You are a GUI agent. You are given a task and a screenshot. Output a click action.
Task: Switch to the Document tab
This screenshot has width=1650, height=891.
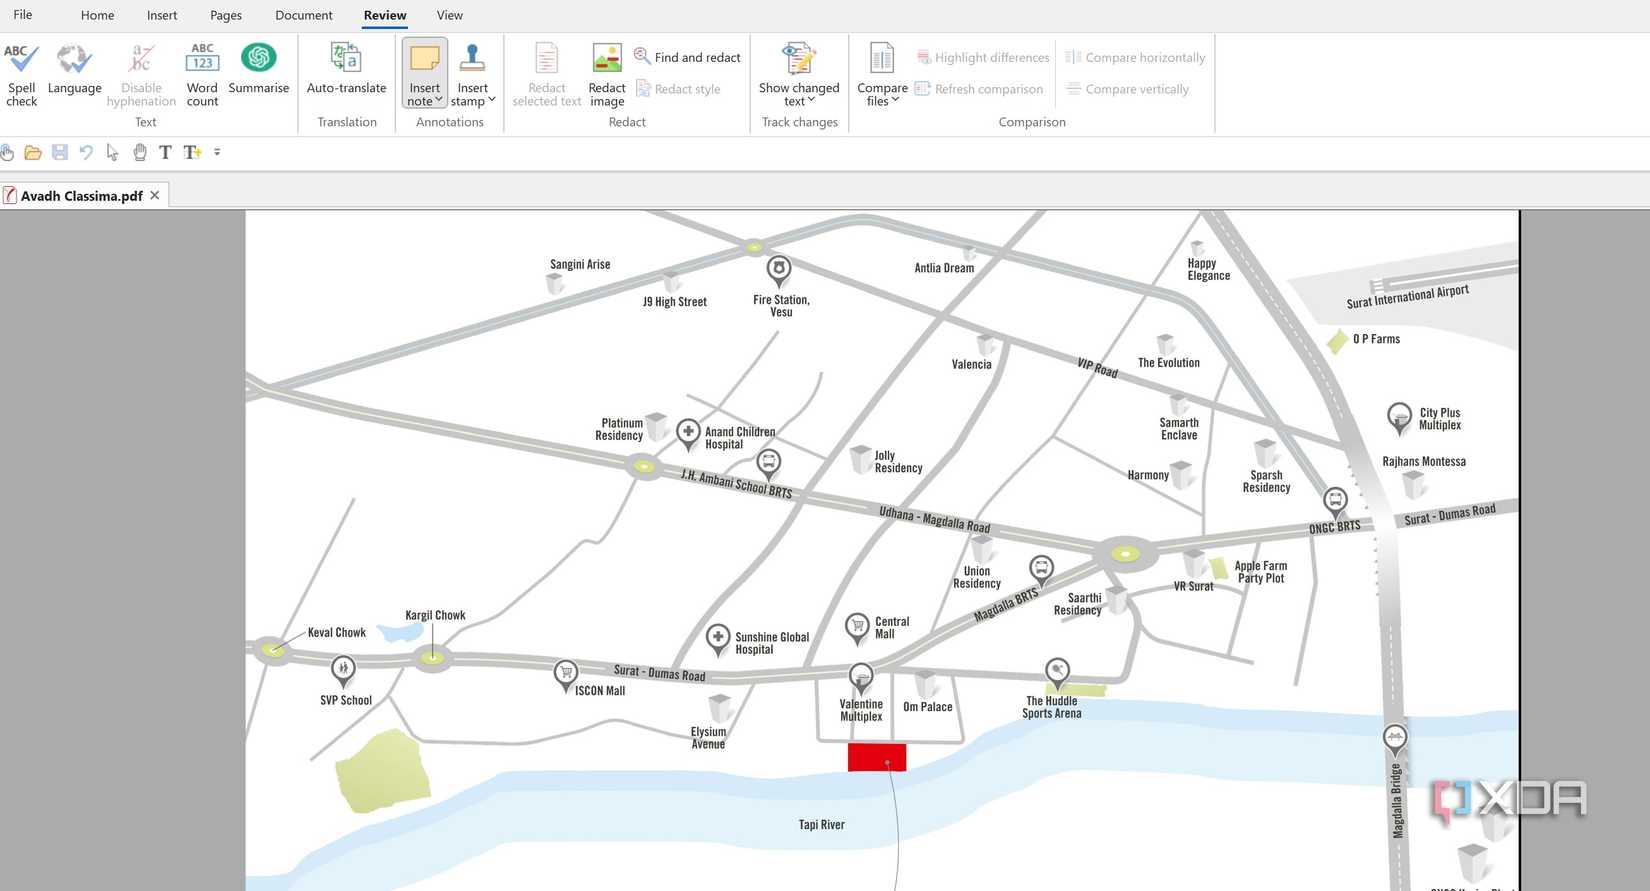[x=304, y=15]
